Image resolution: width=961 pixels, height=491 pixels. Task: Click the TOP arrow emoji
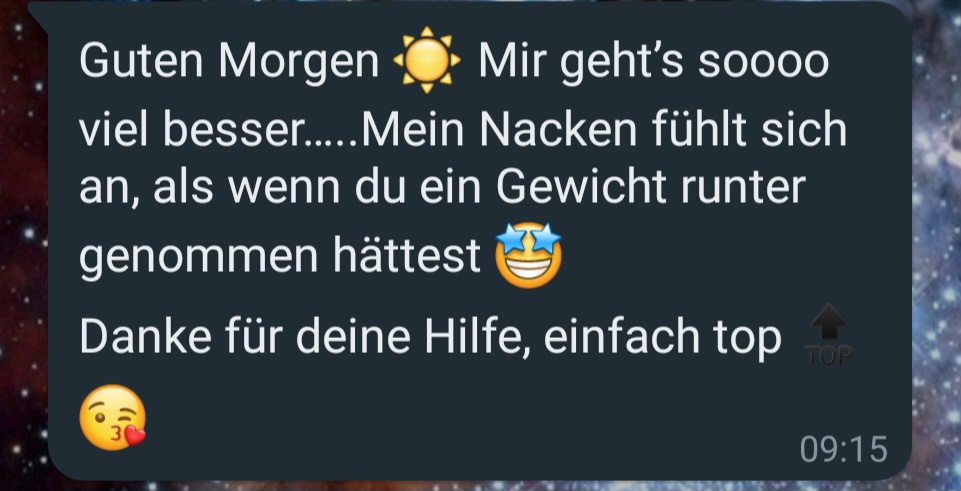[829, 335]
